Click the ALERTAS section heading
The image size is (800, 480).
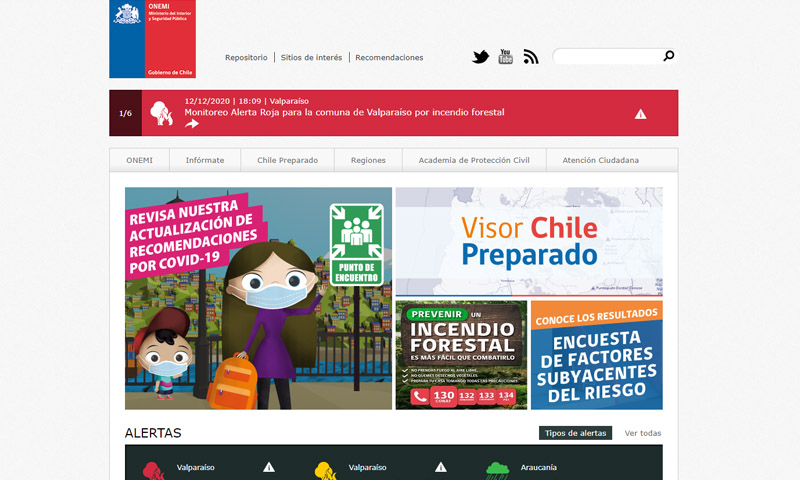pyautogui.click(x=153, y=433)
